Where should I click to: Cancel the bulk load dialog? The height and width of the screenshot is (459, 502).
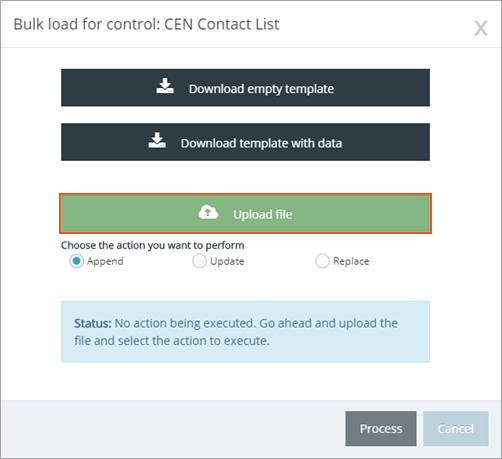pos(456,428)
